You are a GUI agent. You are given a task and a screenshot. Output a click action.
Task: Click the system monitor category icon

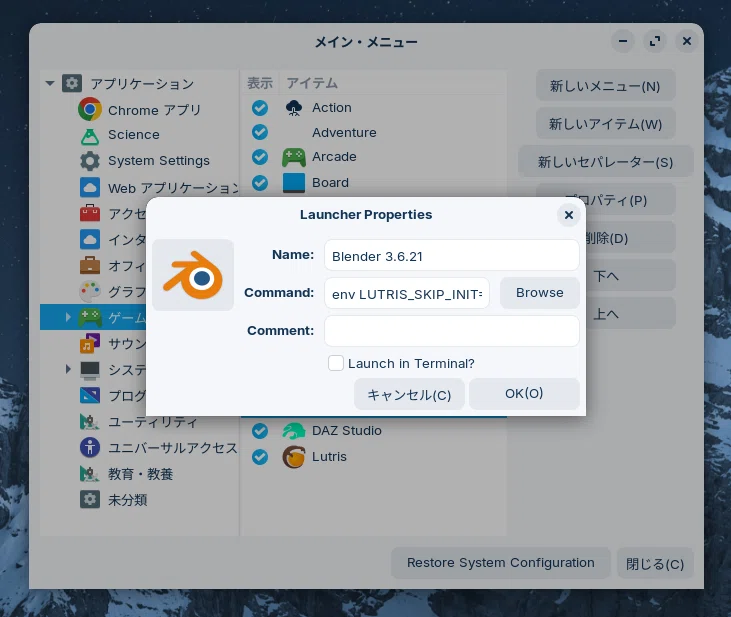coord(90,369)
